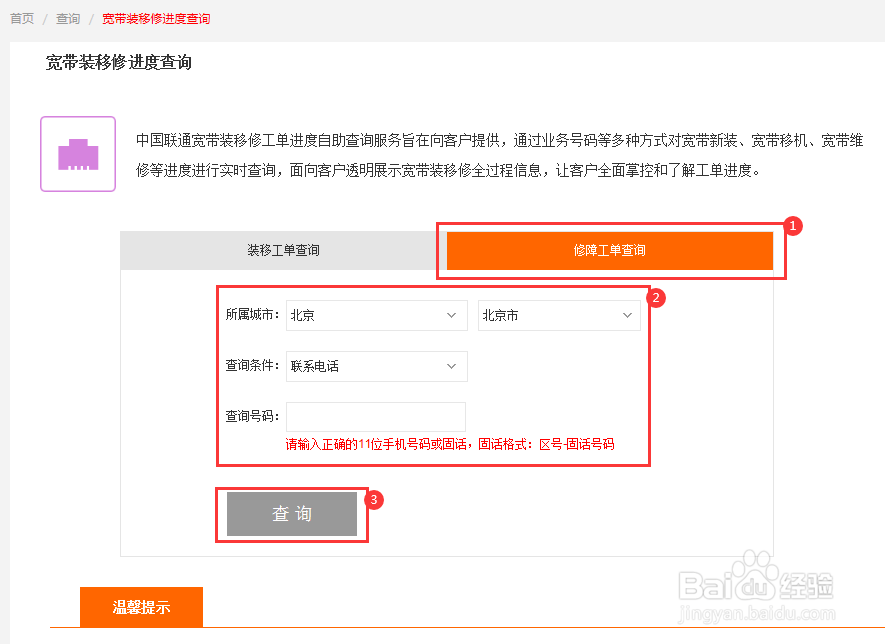Image resolution: width=885 pixels, height=644 pixels.
Task: Click the 温馨提示 warm tips button
Action: pos(140,607)
